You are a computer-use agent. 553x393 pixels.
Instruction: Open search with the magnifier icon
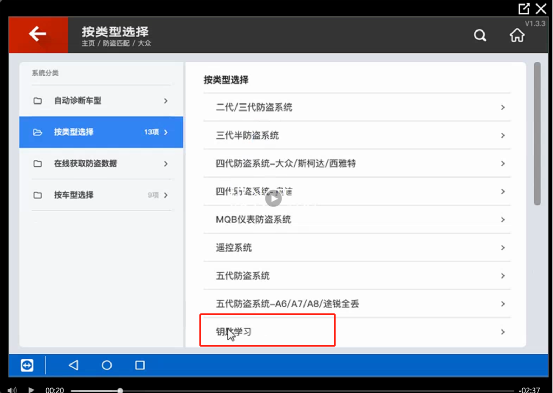click(x=480, y=35)
